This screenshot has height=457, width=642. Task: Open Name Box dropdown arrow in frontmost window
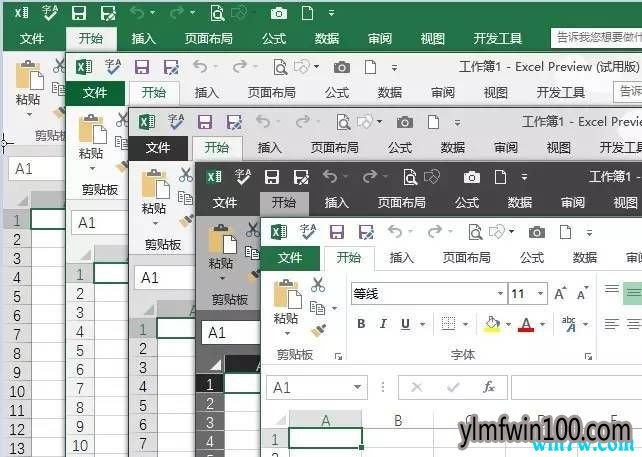tap(357, 387)
